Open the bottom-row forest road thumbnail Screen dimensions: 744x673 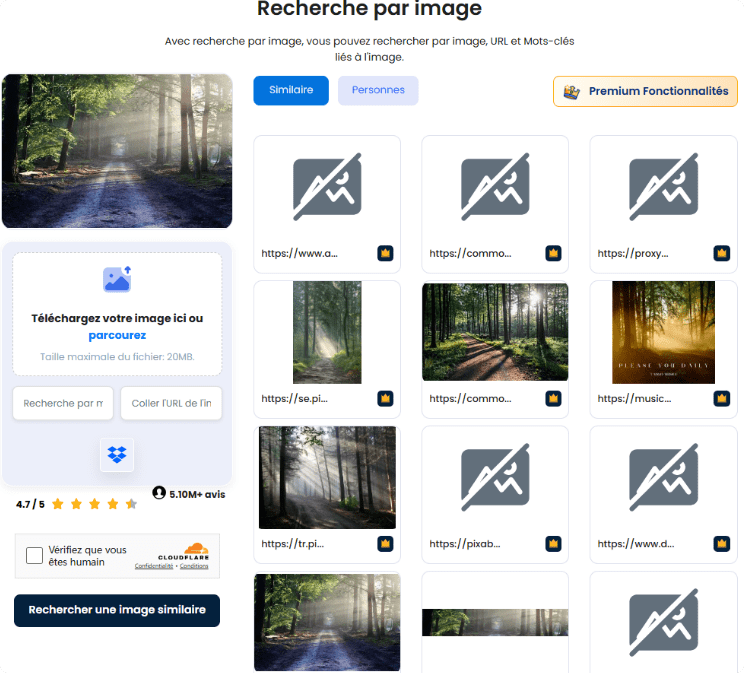pyautogui.click(x=327, y=622)
